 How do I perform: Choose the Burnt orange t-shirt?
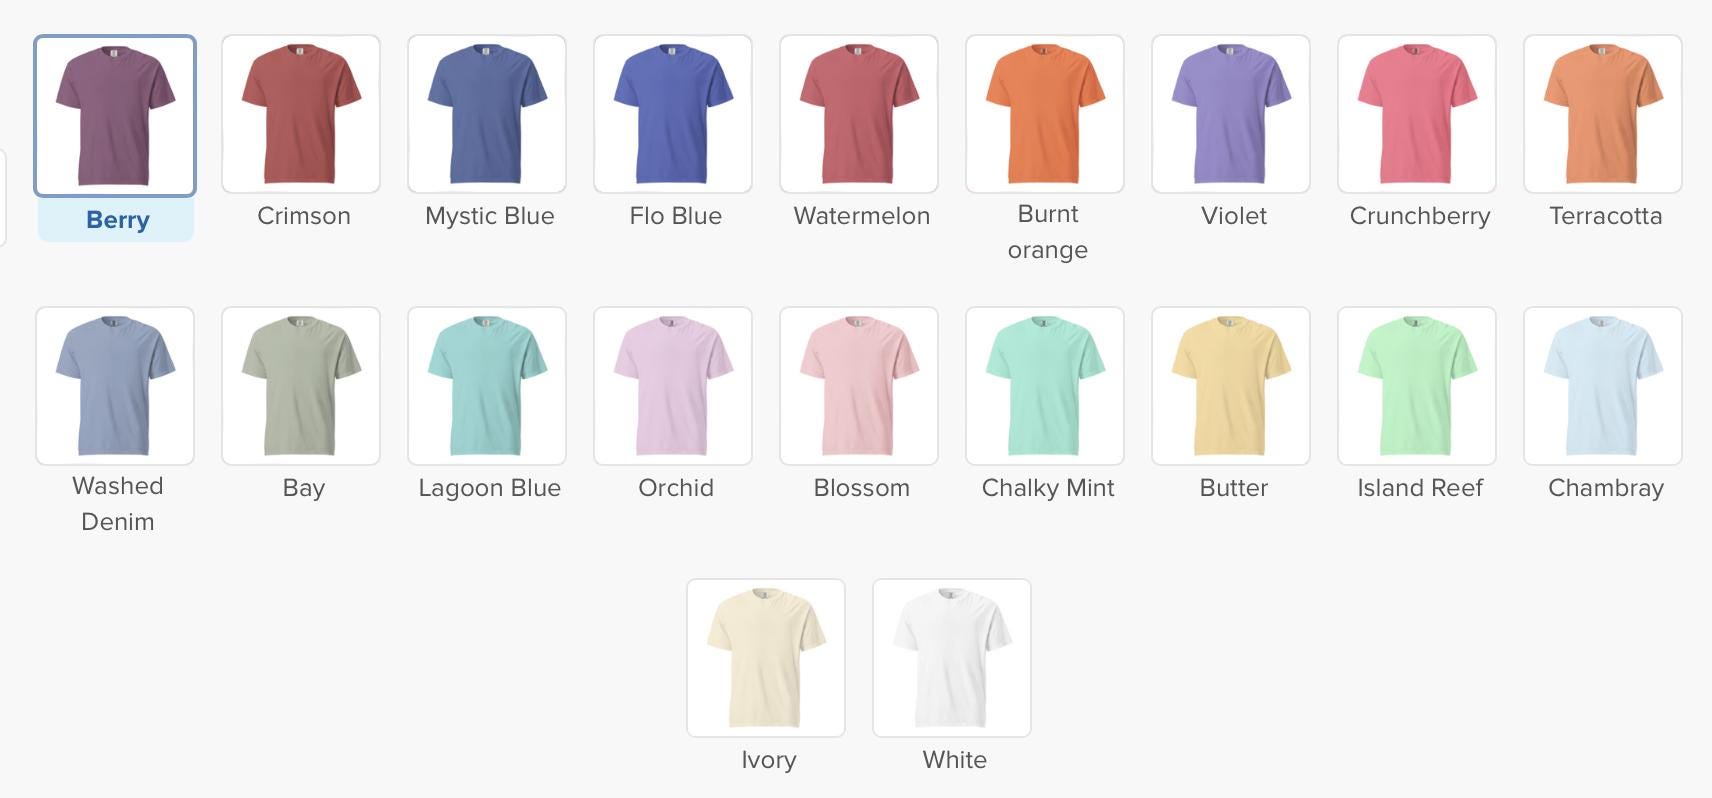coord(1045,114)
